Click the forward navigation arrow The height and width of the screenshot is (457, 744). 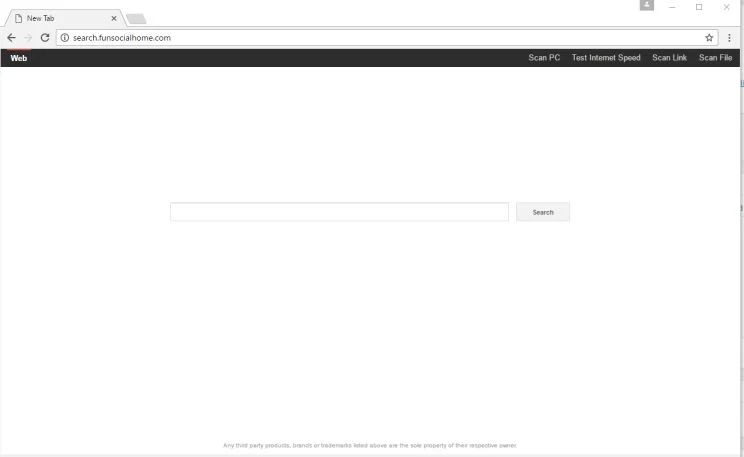28,37
